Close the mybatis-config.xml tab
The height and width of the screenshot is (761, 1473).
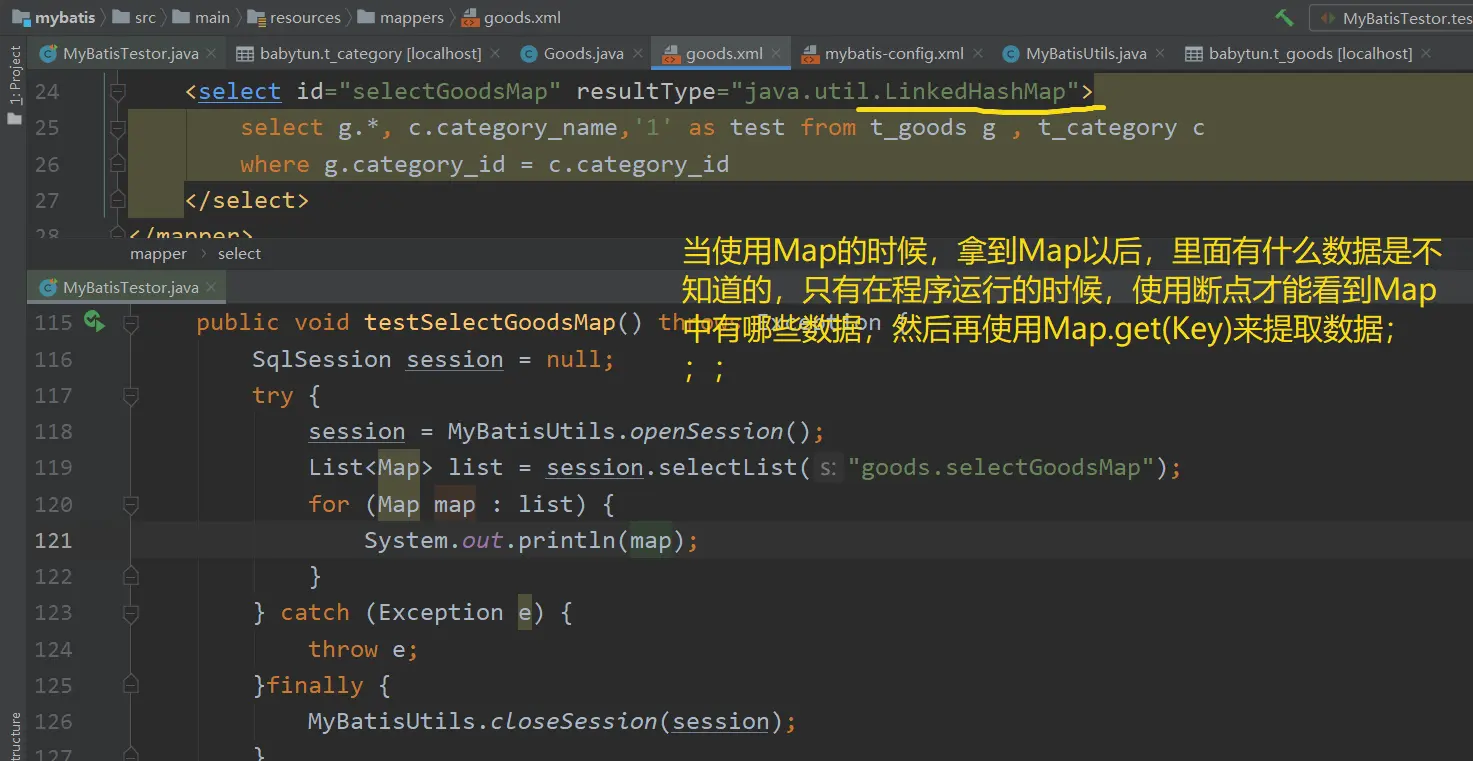(977, 54)
